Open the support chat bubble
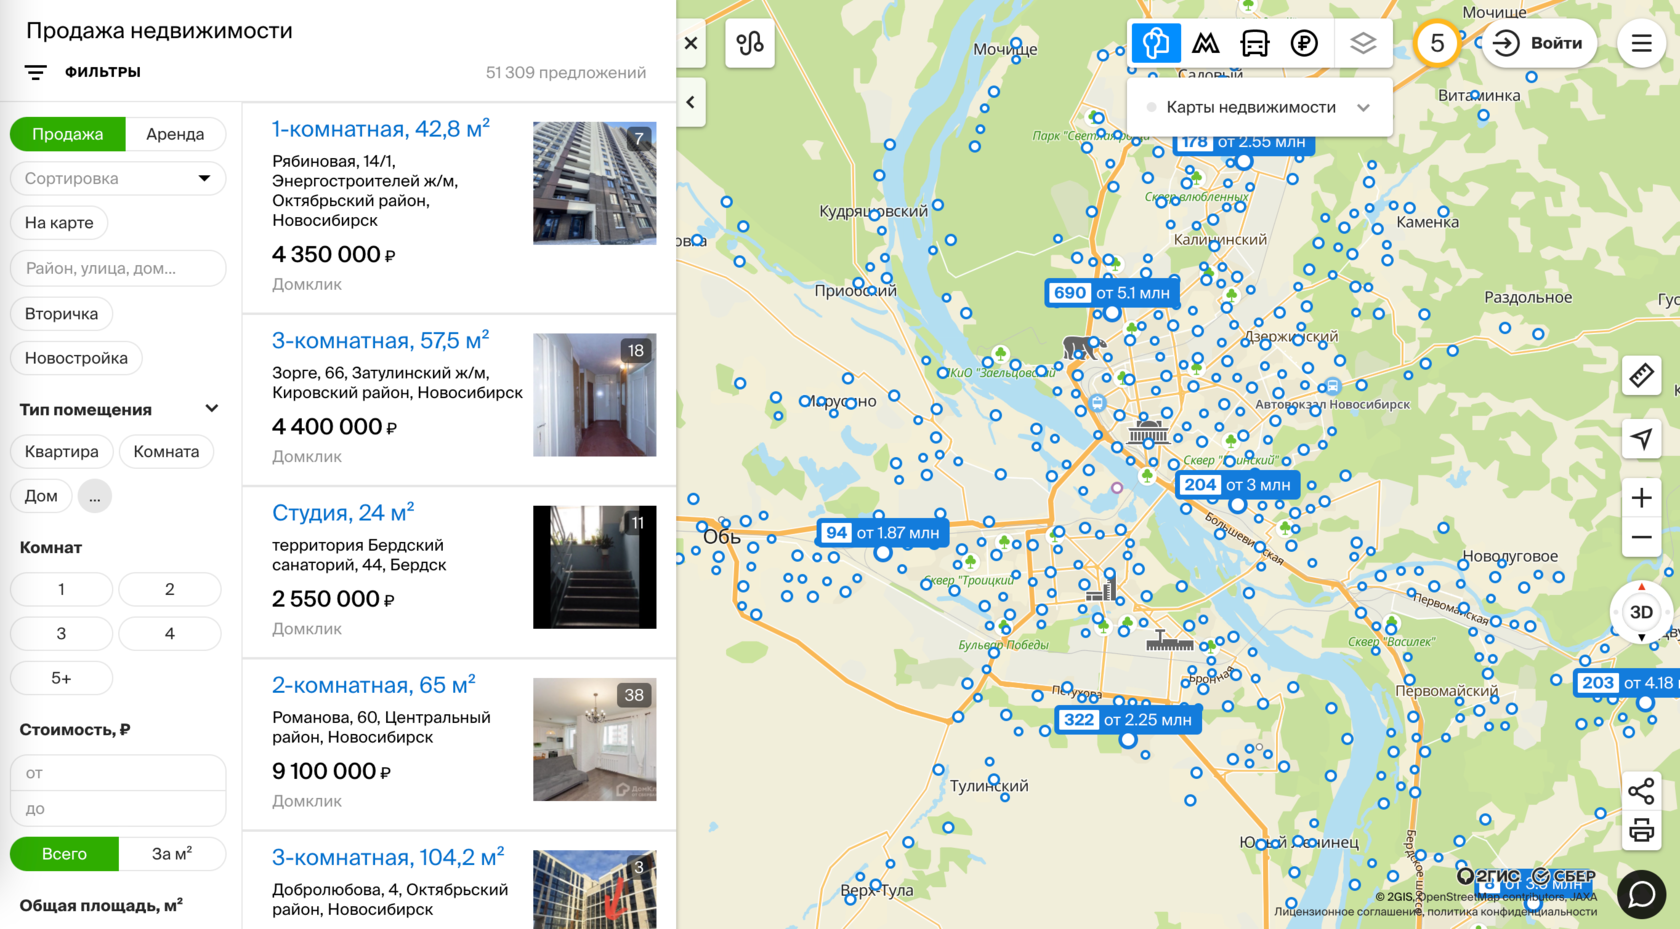Screen dimensions: 1680x929 pos(1641,893)
